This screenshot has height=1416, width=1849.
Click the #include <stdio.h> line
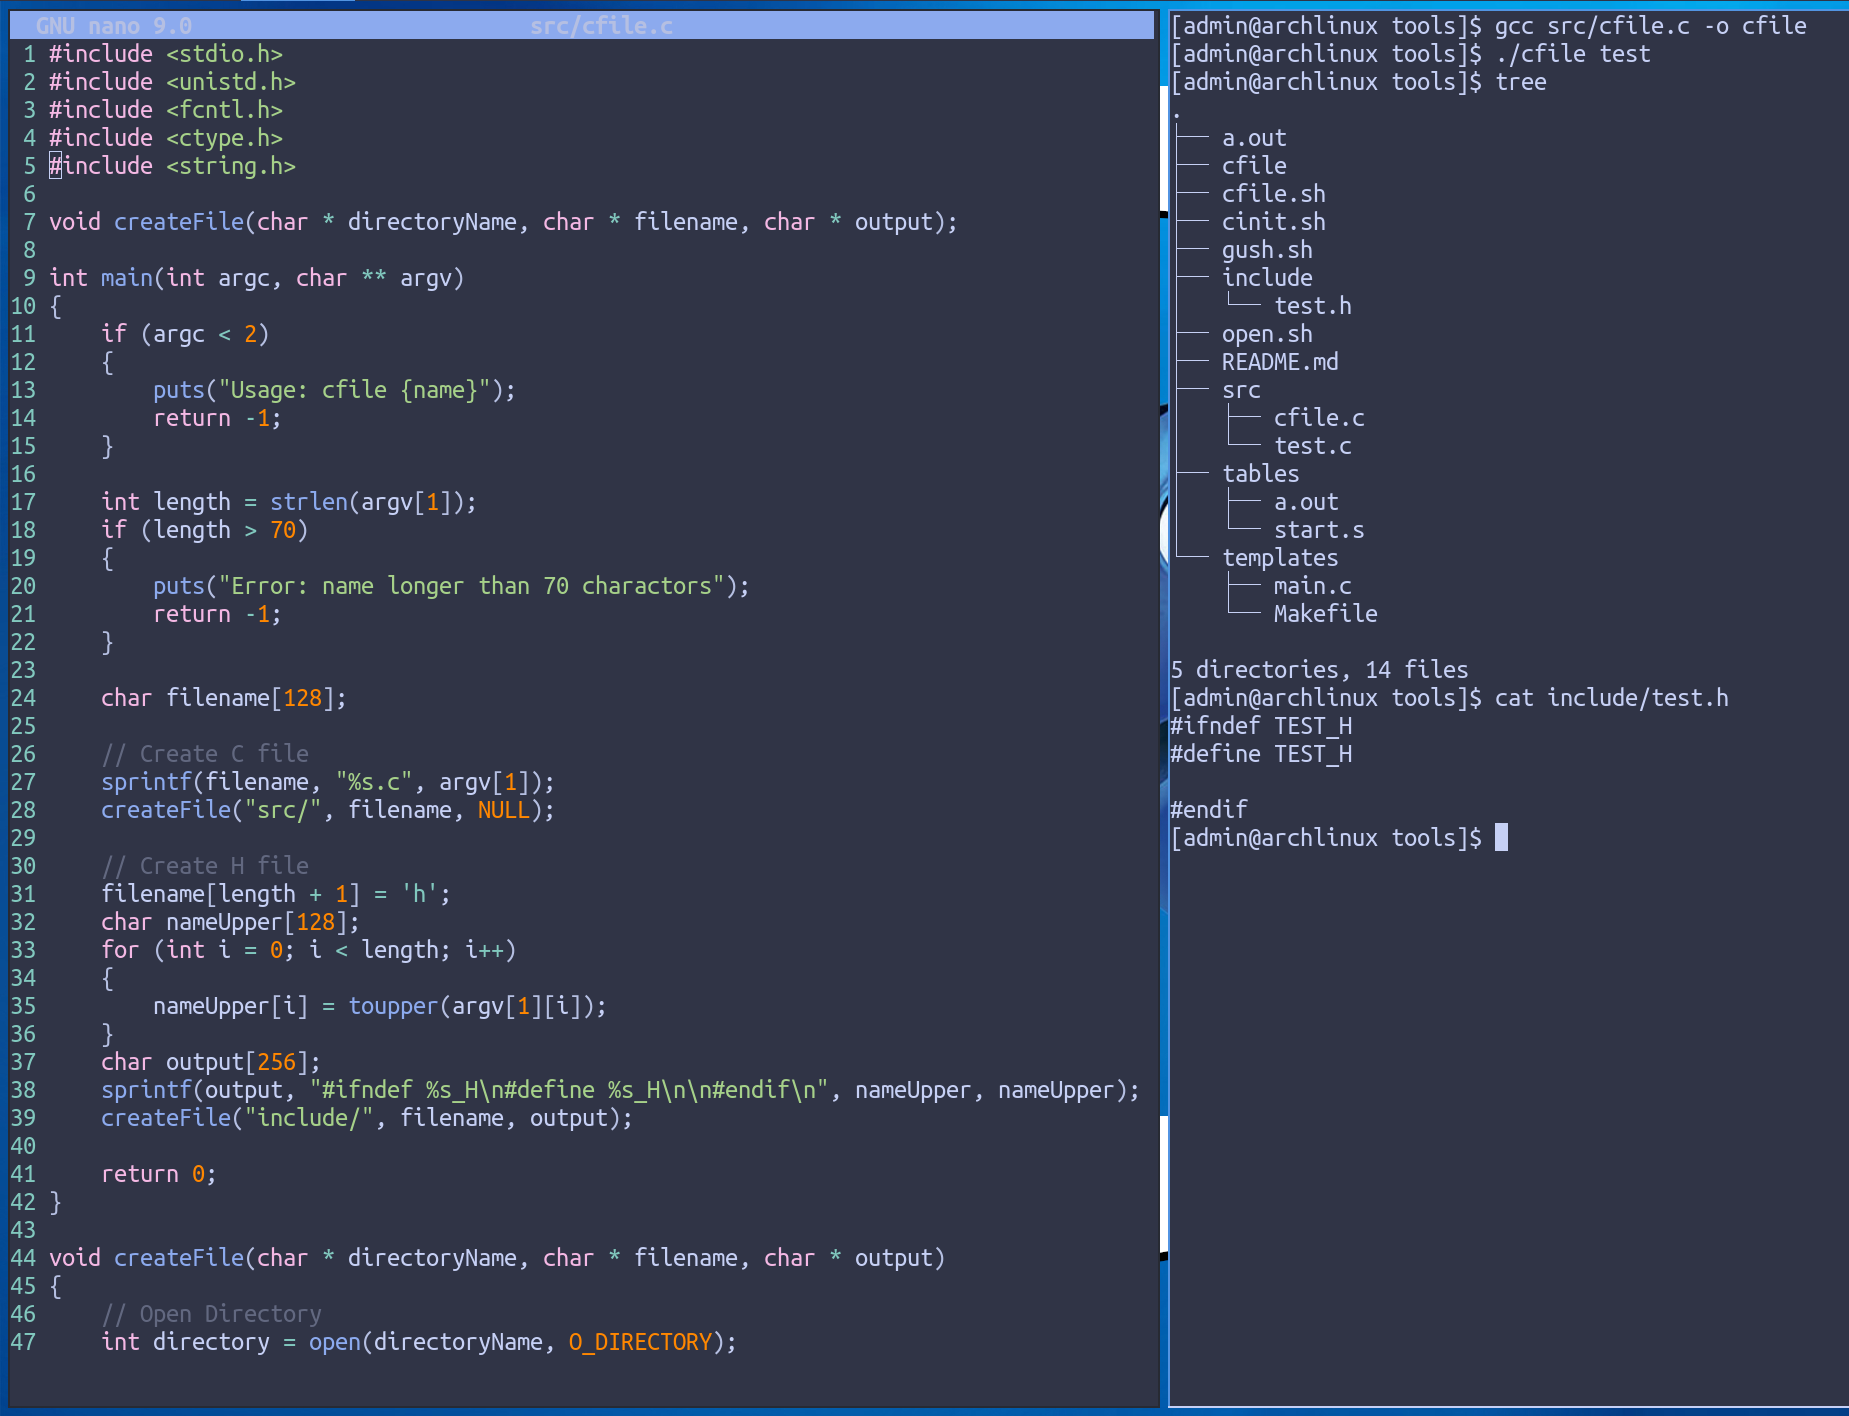(x=166, y=54)
